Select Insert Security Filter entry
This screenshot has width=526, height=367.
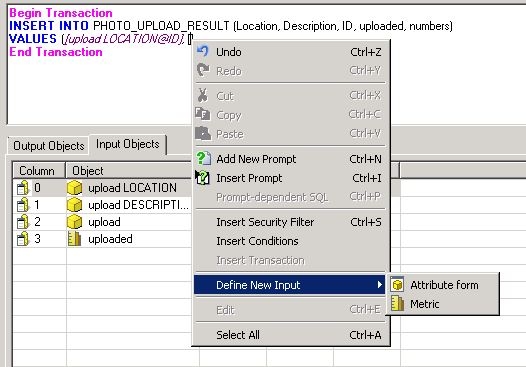click(x=291, y=222)
